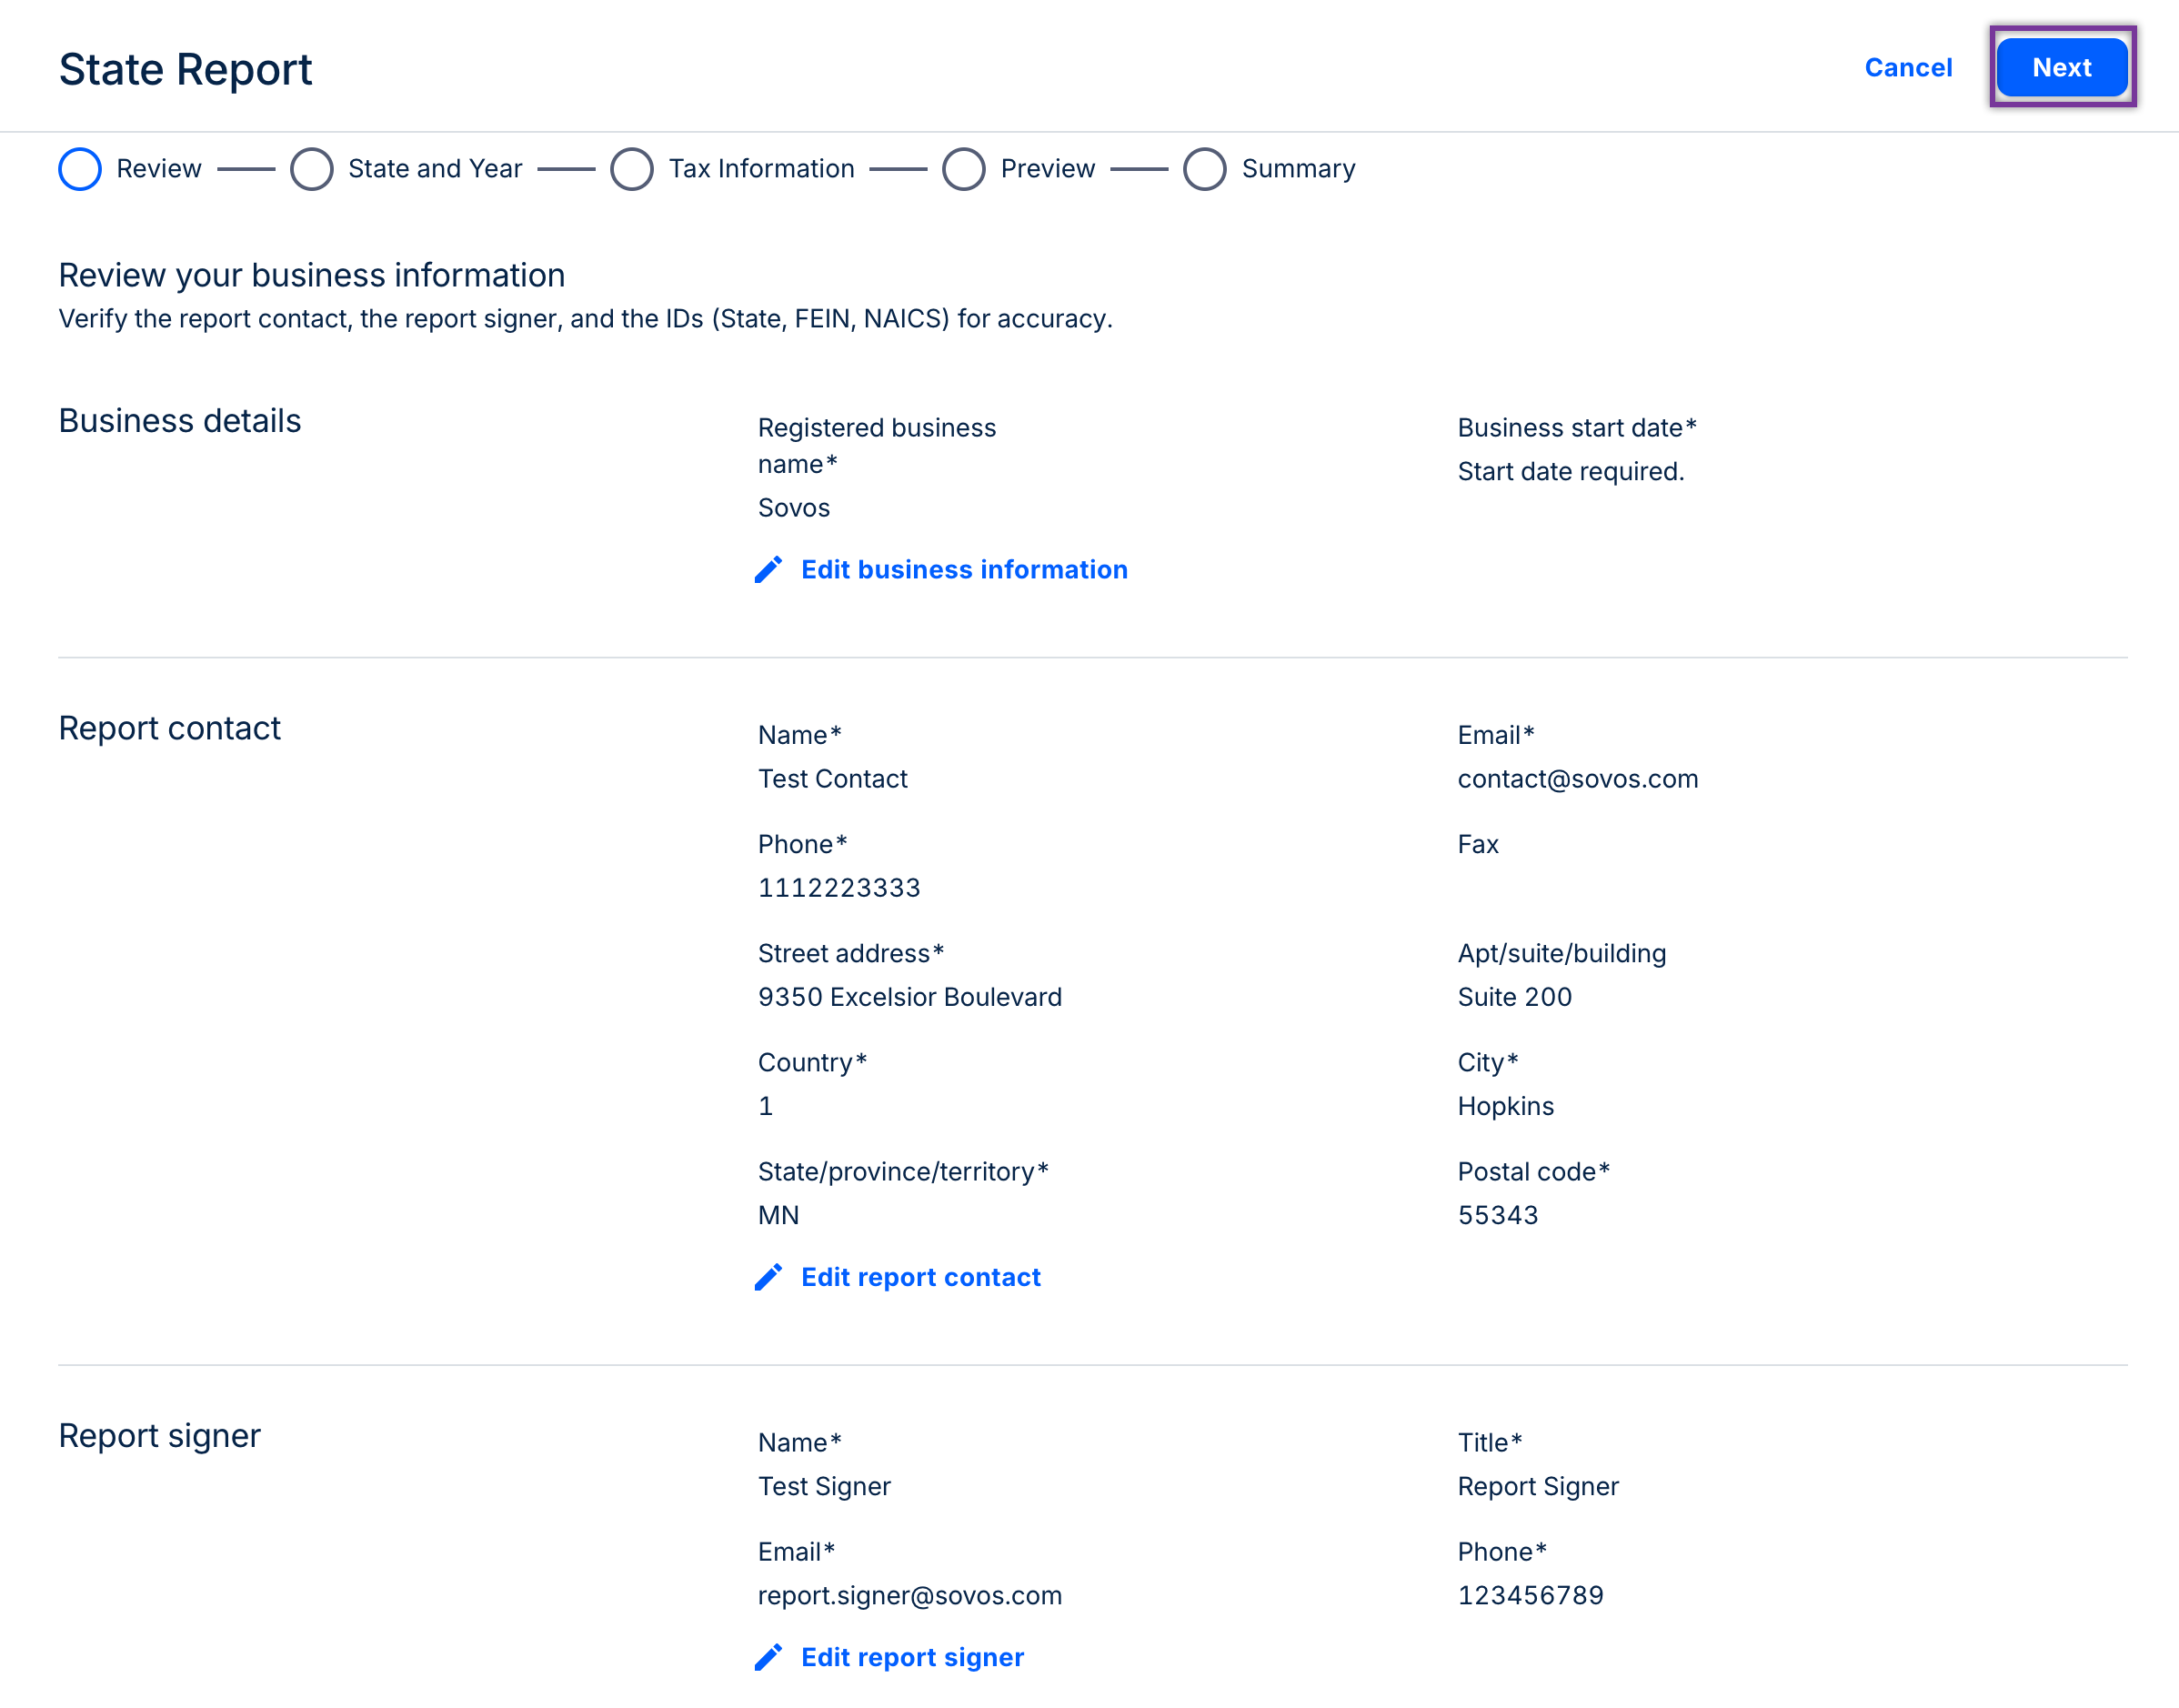Image resolution: width=2179 pixels, height=1708 pixels.
Task: Select the Tax Information step circle
Action: [632, 169]
